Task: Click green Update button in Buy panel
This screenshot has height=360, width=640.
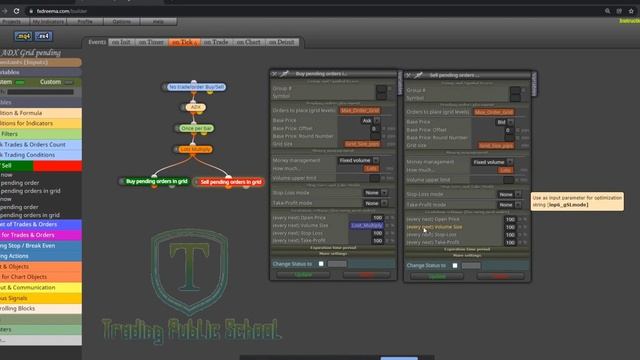Action: [x=303, y=275]
